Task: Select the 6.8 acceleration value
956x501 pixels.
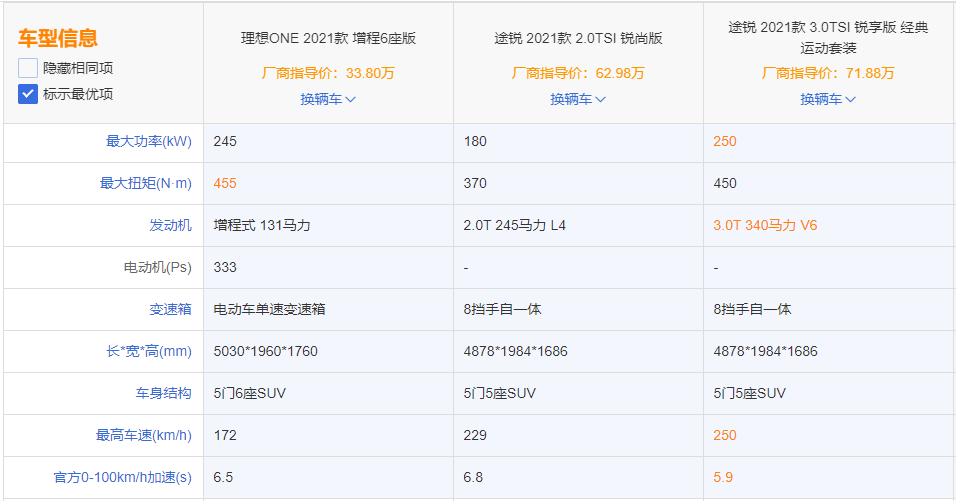Action: tap(473, 477)
